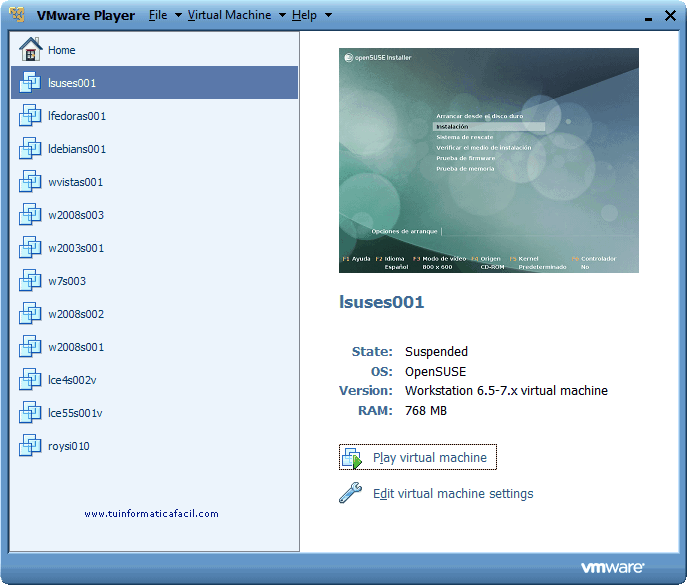Close the VMware Player window
The image size is (687, 585).
(x=670, y=16)
